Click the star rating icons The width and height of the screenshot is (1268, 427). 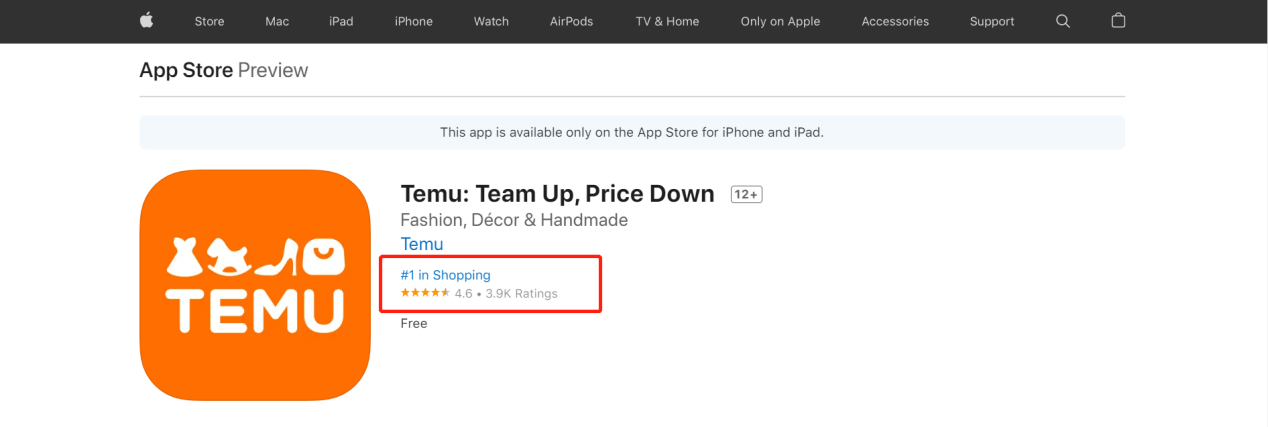tap(425, 293)
